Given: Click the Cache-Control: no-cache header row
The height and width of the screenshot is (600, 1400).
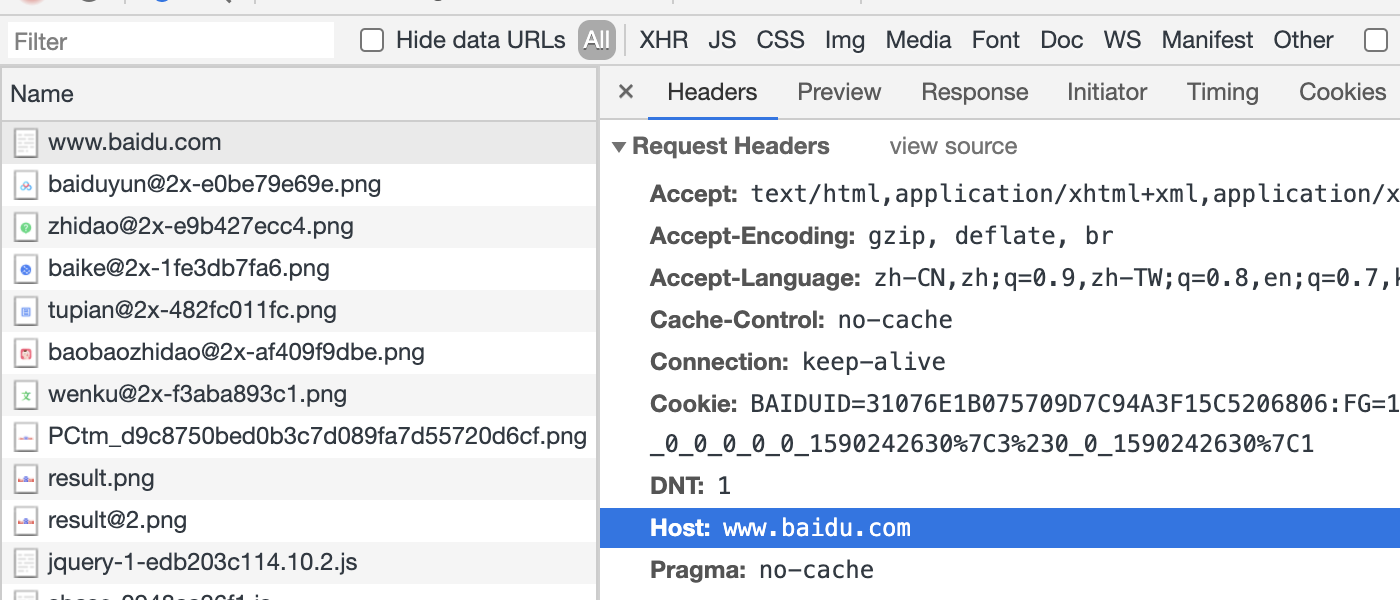Looking at the screenshot, I should tap(1000, 320).
